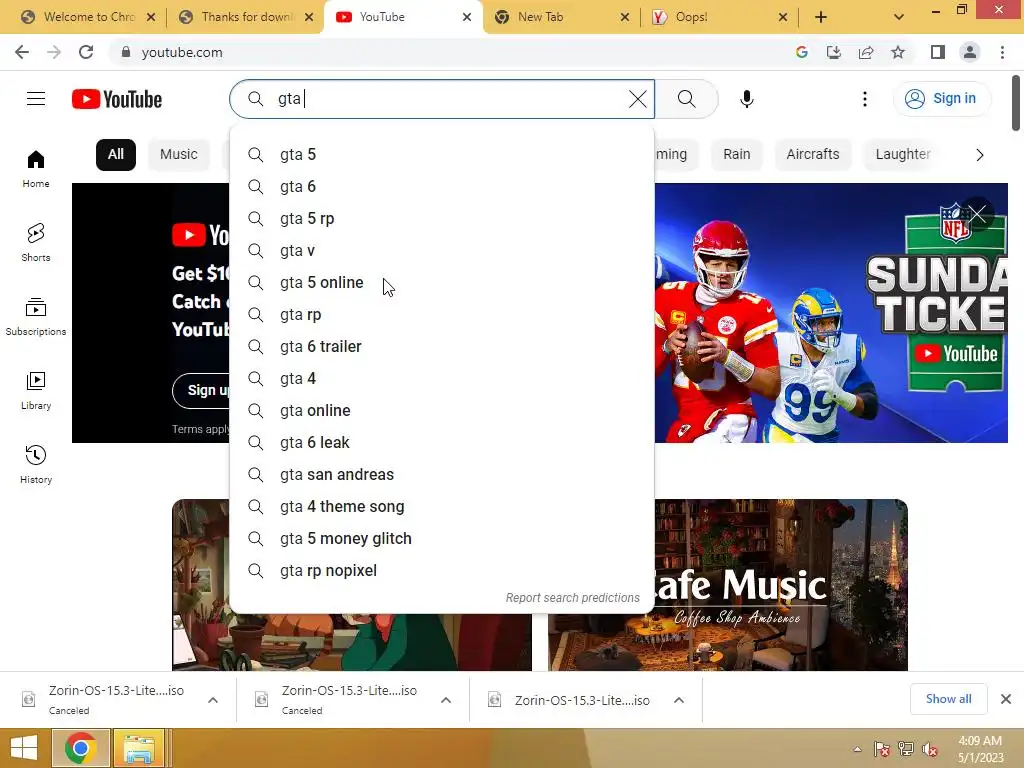Choose suggestion "gta 4 theme song"
The image size is (1024, 768).
tap(441, 507)
